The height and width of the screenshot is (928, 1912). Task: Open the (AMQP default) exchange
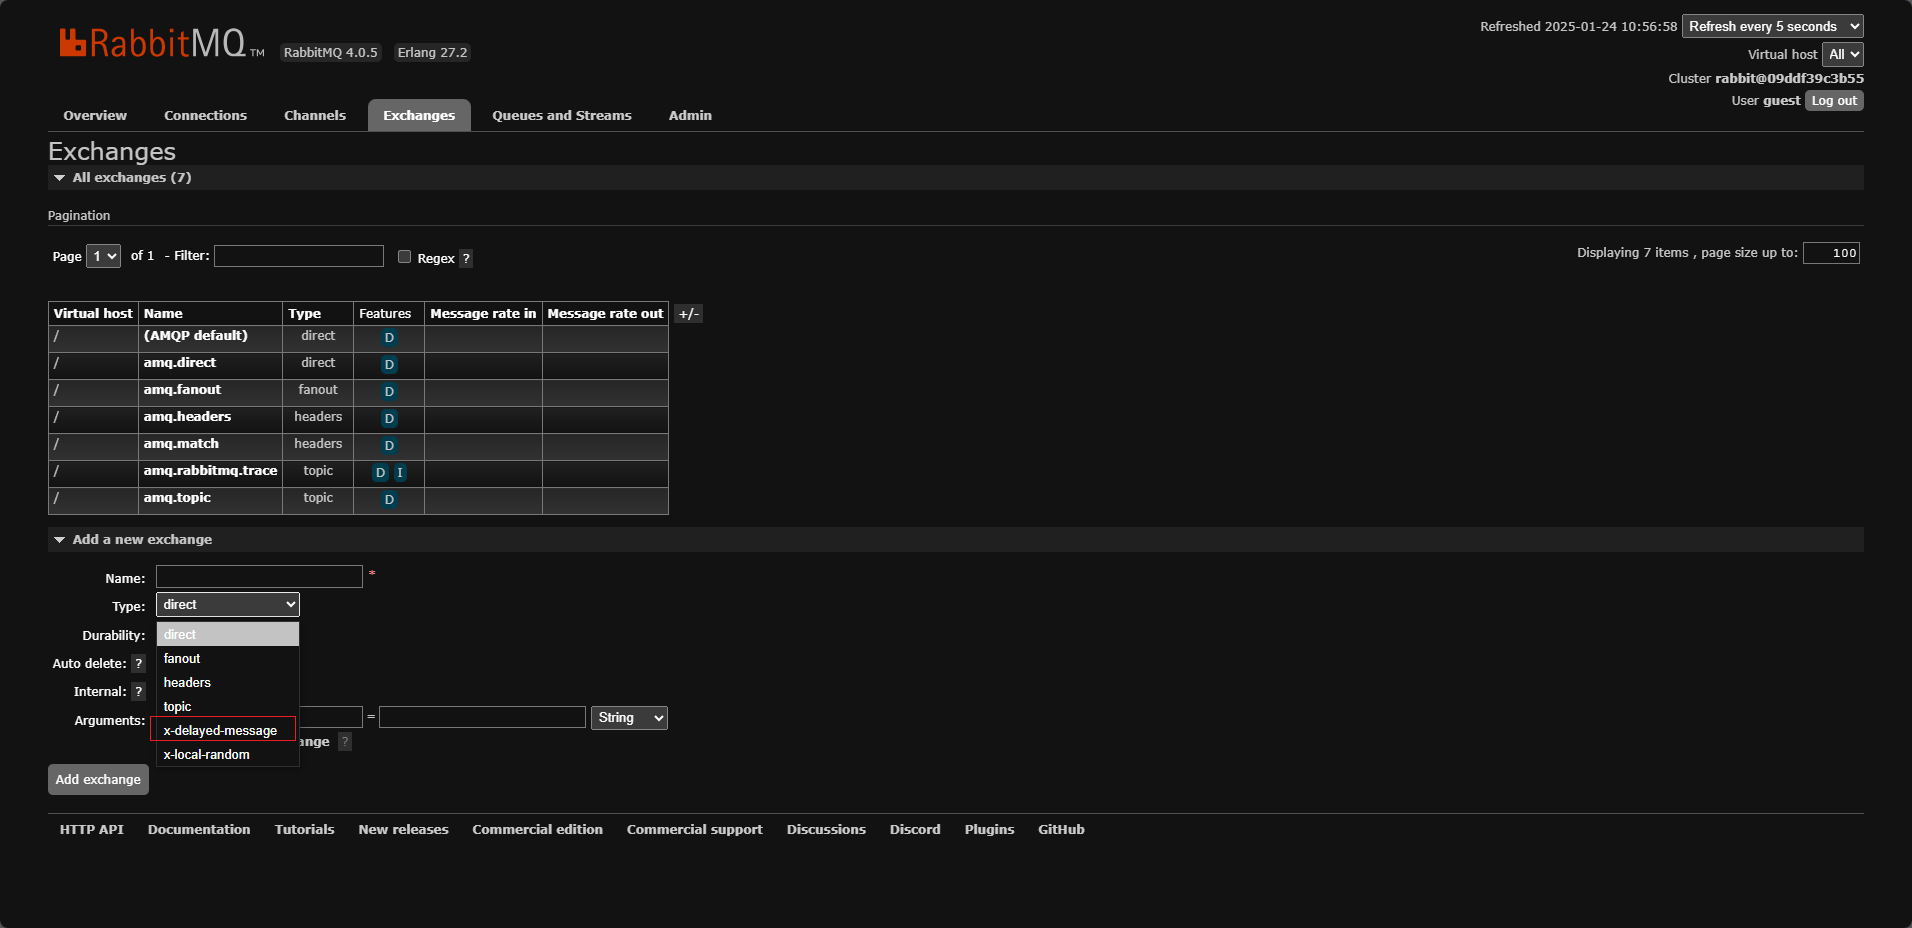tap(196, 336)
